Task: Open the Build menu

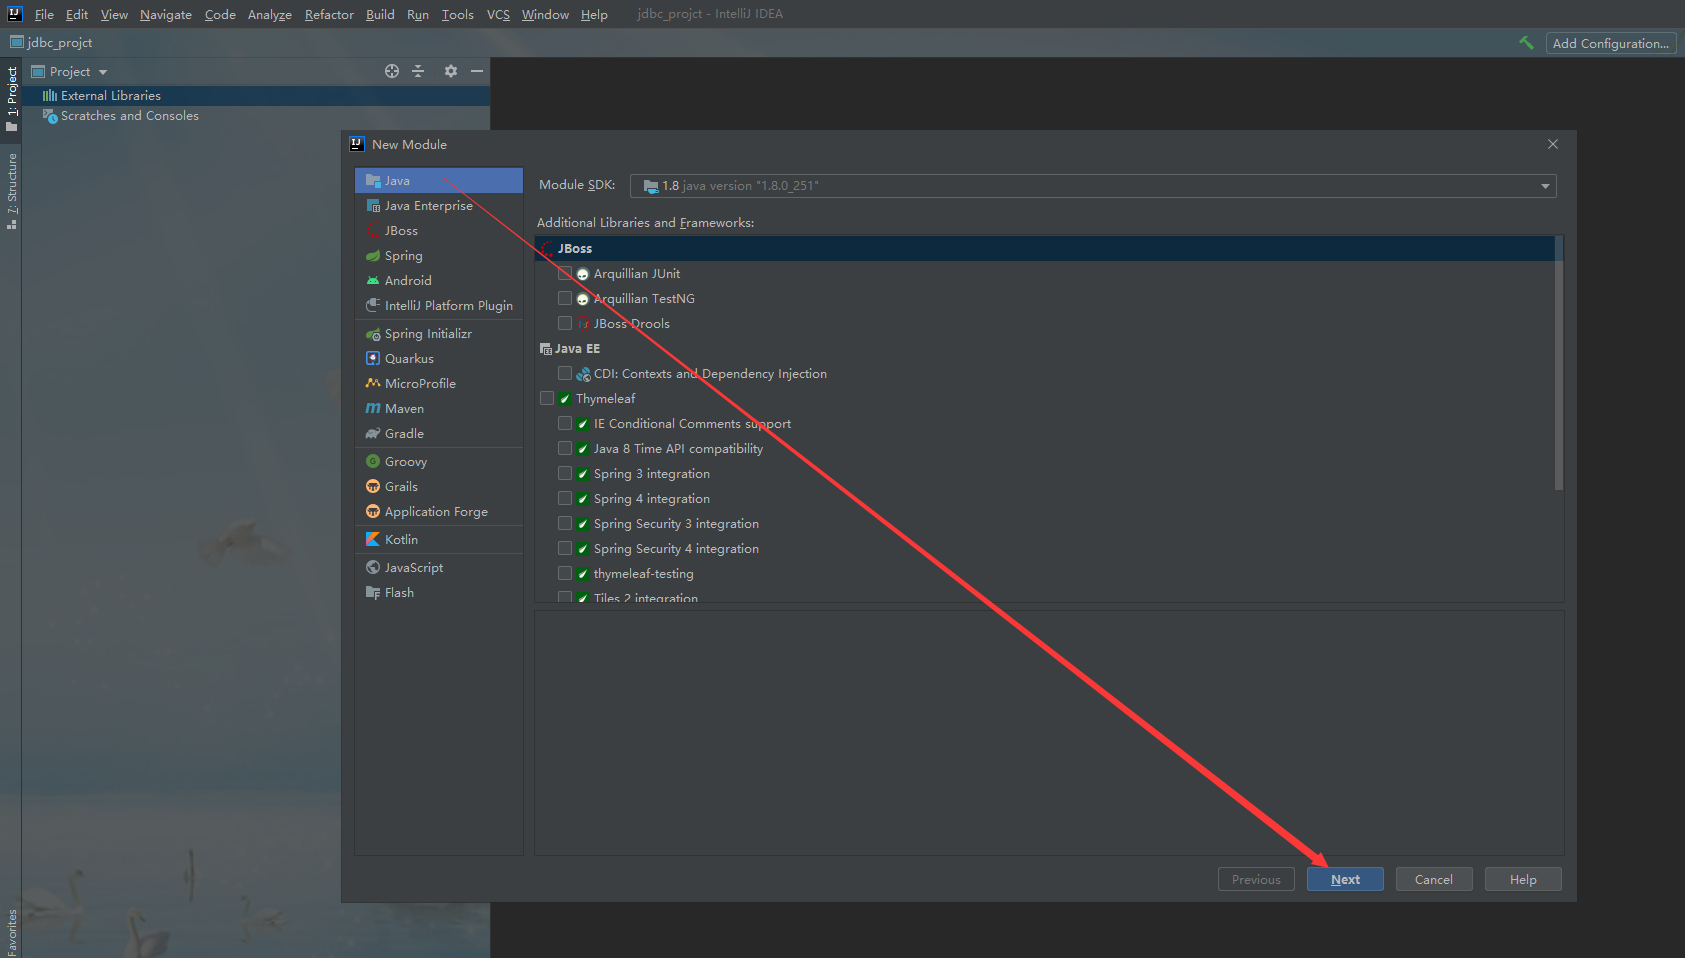Action: click(380, 14)
